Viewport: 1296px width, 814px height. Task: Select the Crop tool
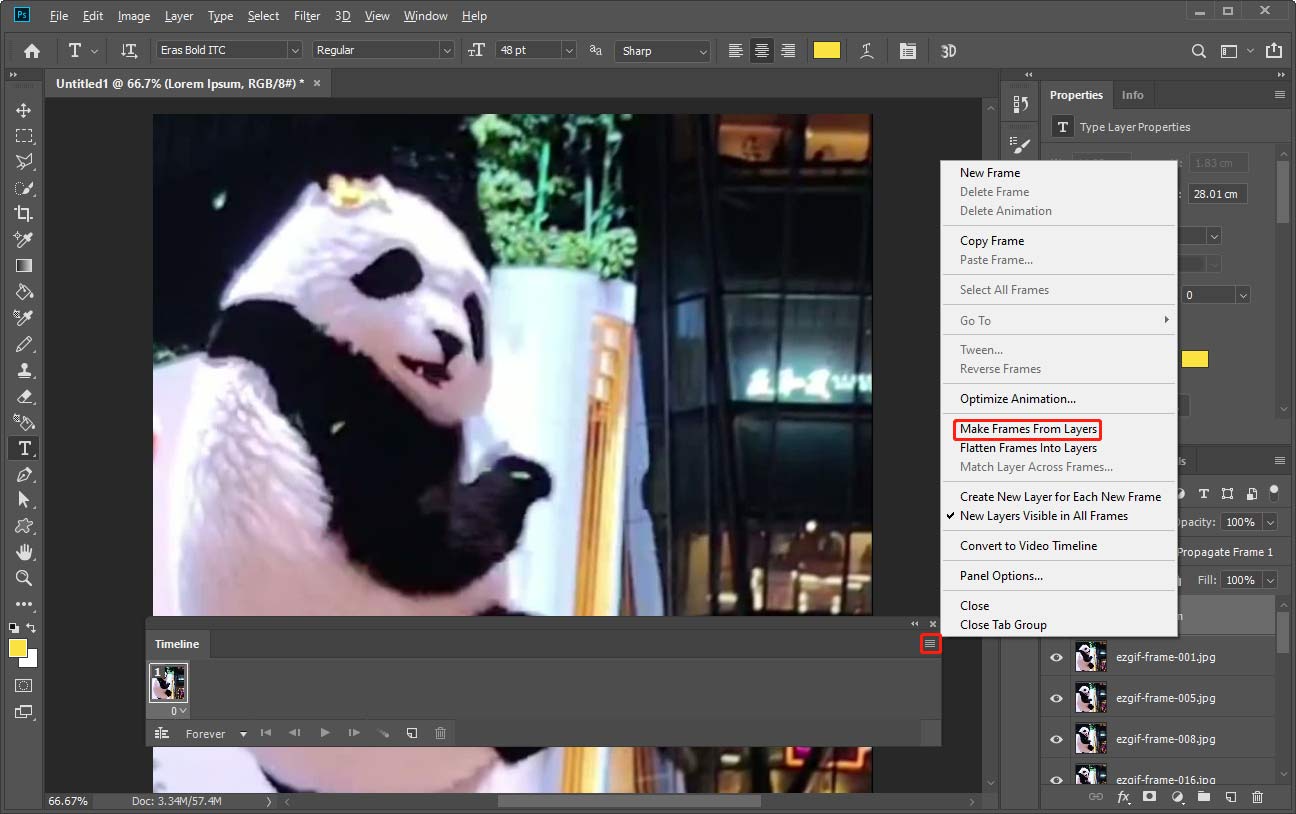click(24, 213)
